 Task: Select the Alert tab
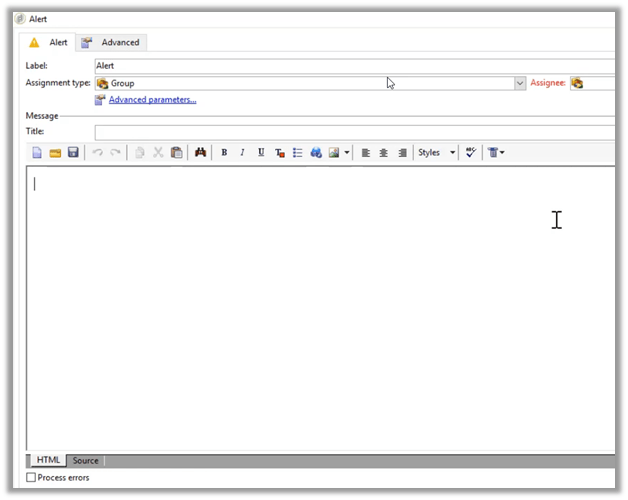[48, 42]
